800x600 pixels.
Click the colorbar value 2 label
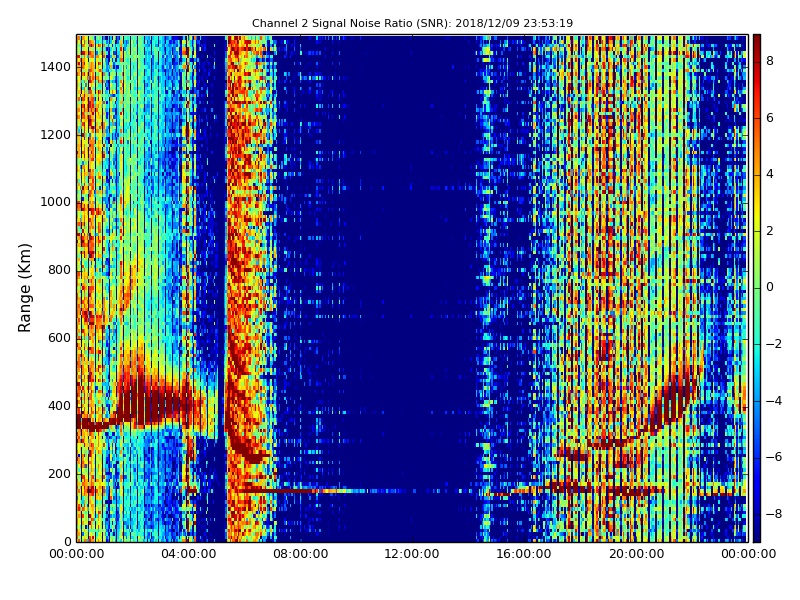click(770, 231)
